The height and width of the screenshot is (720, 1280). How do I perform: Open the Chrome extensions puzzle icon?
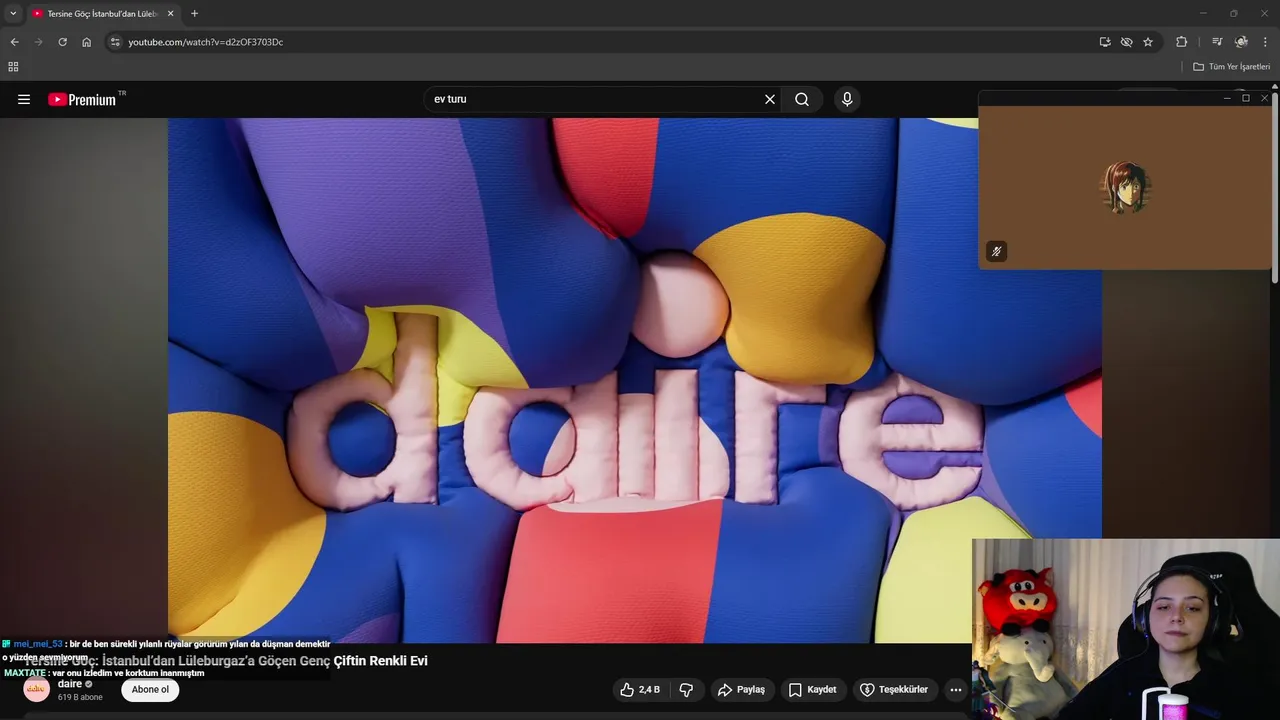1181,42
